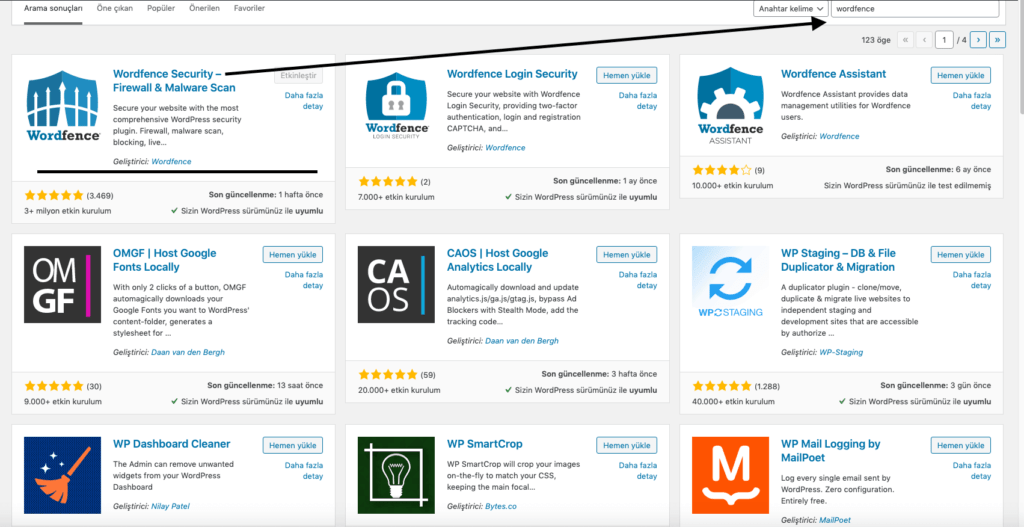Go to next results page arrow
The height and width of the screenshot is (527, 1024).
978,40
